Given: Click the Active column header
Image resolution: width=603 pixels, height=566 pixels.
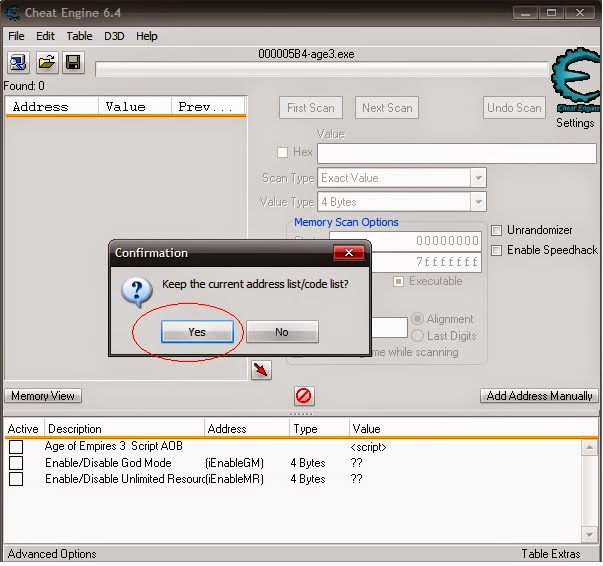Looking at the screenshot, I should 23,429.
